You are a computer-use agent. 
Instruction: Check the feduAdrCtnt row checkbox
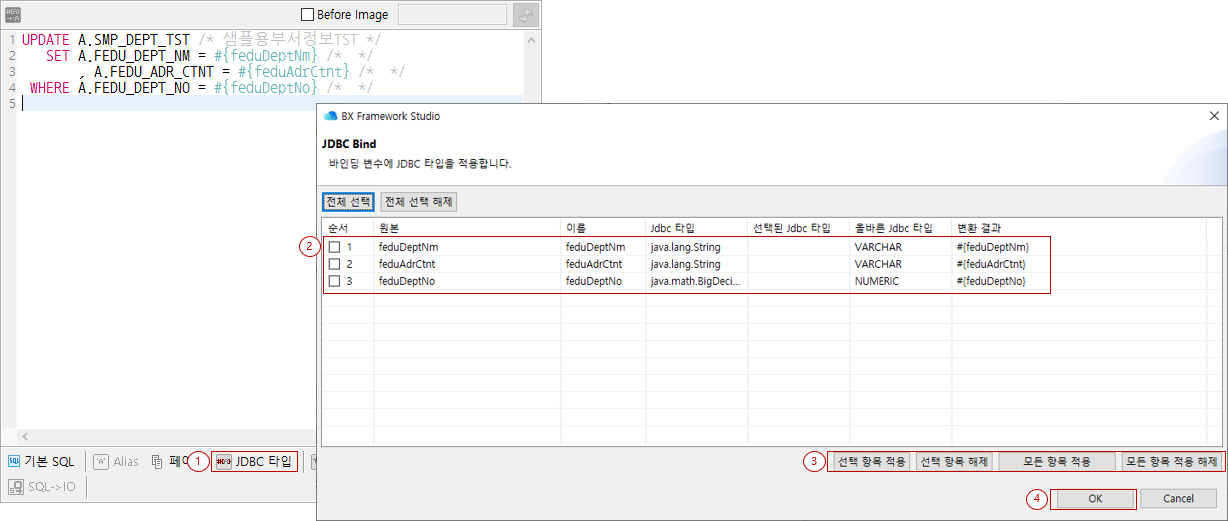tap(335, 264)
